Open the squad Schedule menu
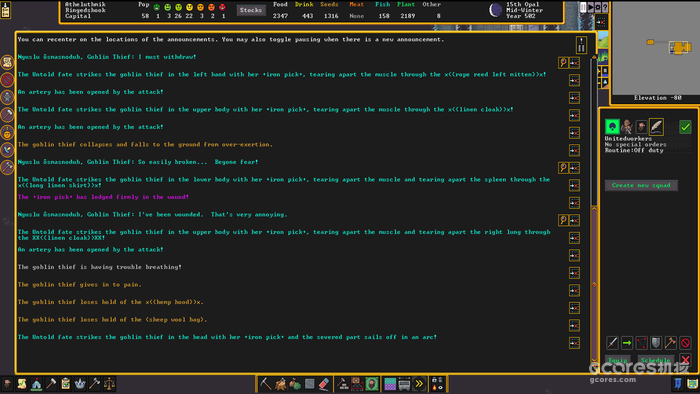This screenshot has width=700, height=394. [x=655, y=360]
